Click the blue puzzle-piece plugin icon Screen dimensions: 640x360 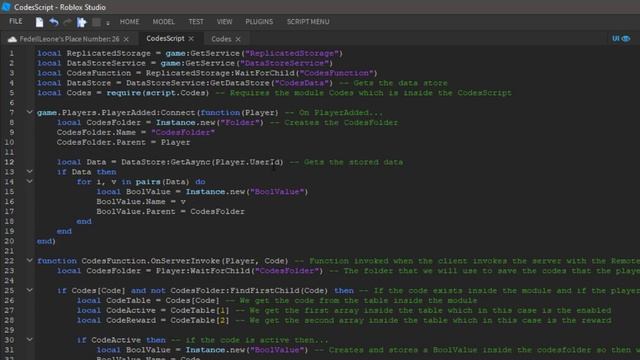[82, 22]
